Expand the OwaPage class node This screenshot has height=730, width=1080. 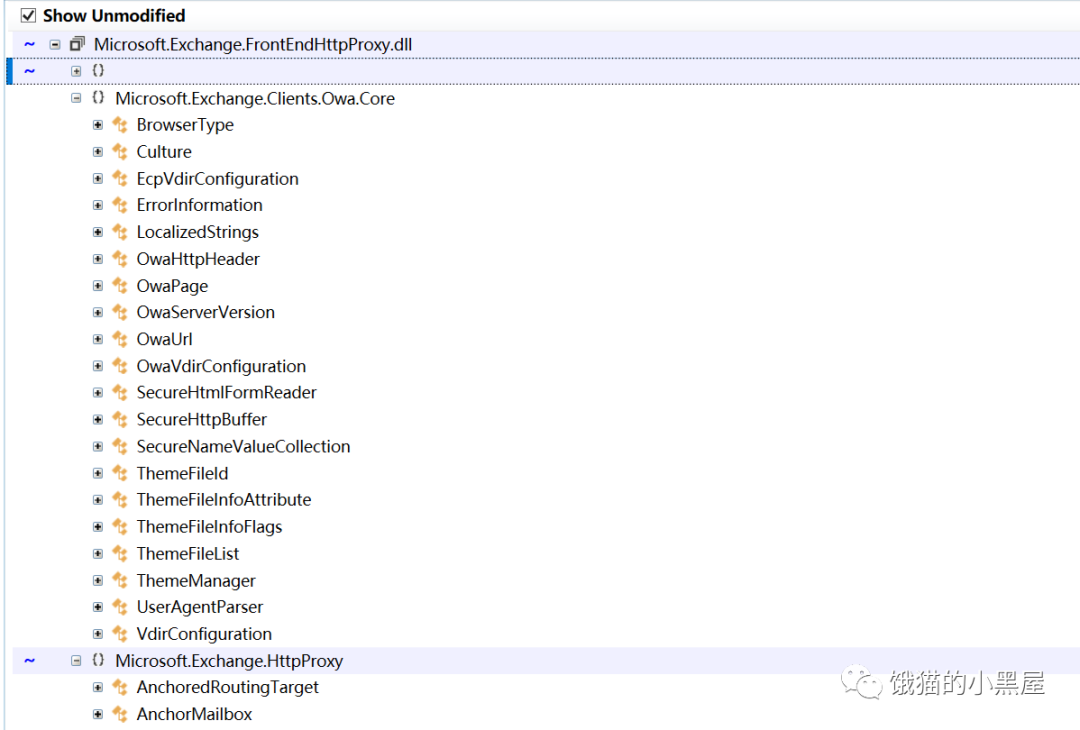coord(98,286)
